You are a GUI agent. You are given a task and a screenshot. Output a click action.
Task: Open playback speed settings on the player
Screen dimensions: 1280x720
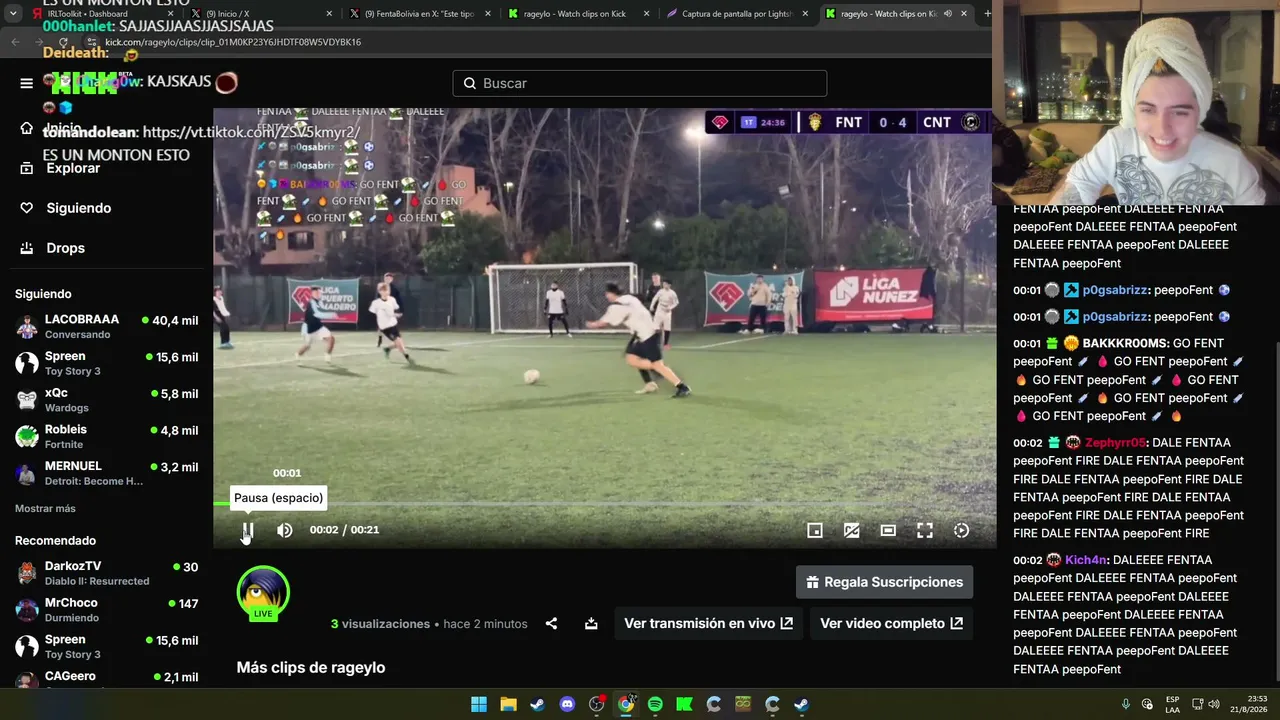coord(961,531)
